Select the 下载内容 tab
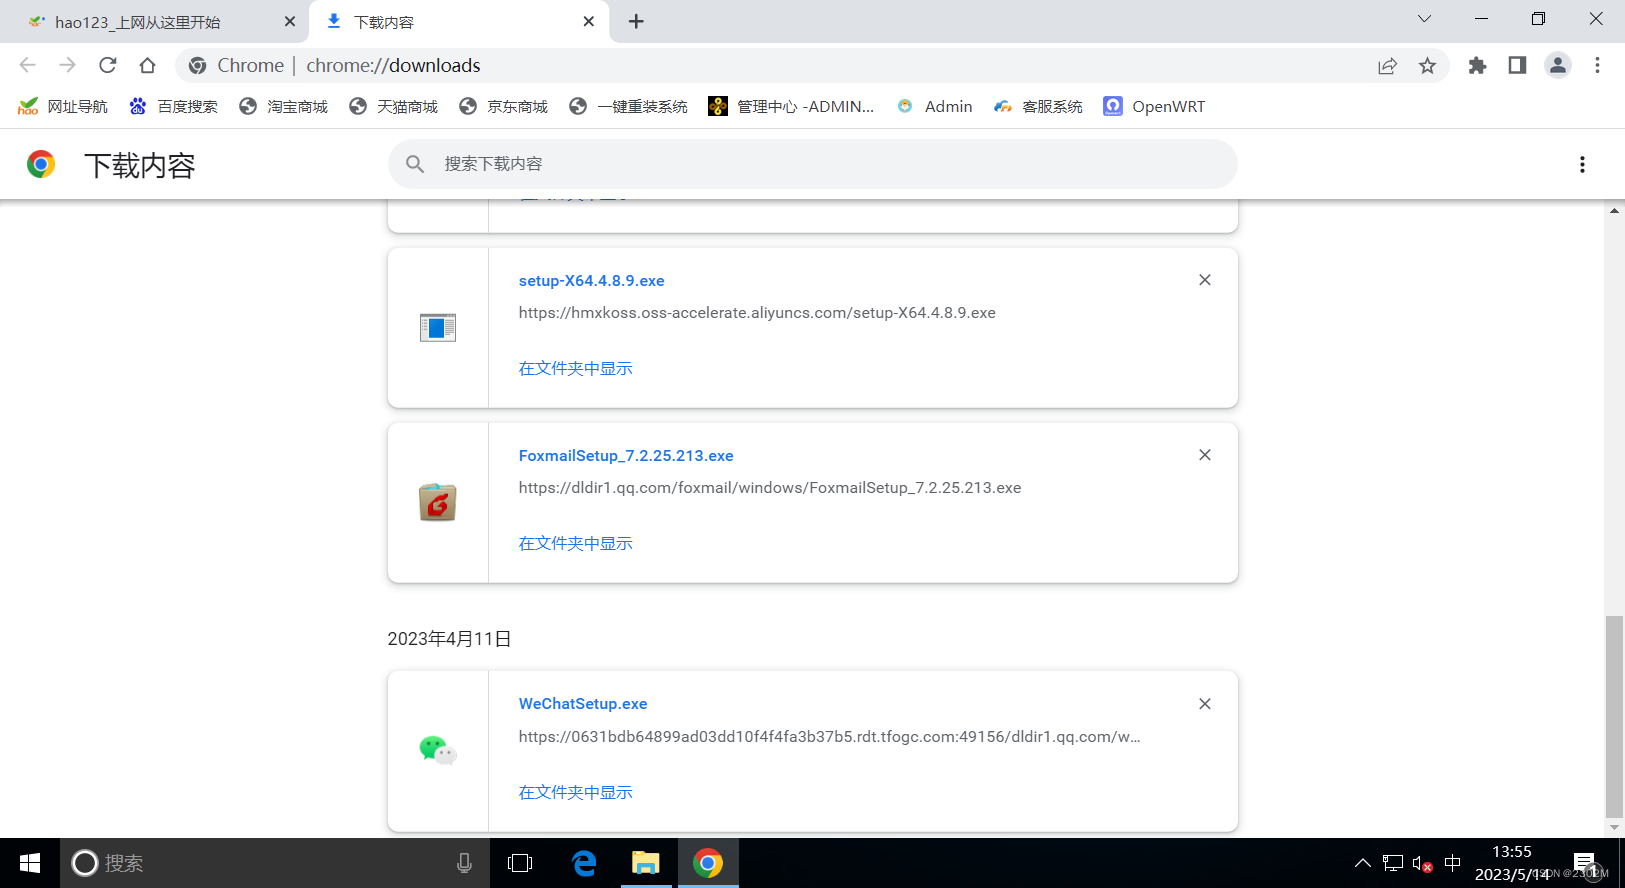 point(460,22)
